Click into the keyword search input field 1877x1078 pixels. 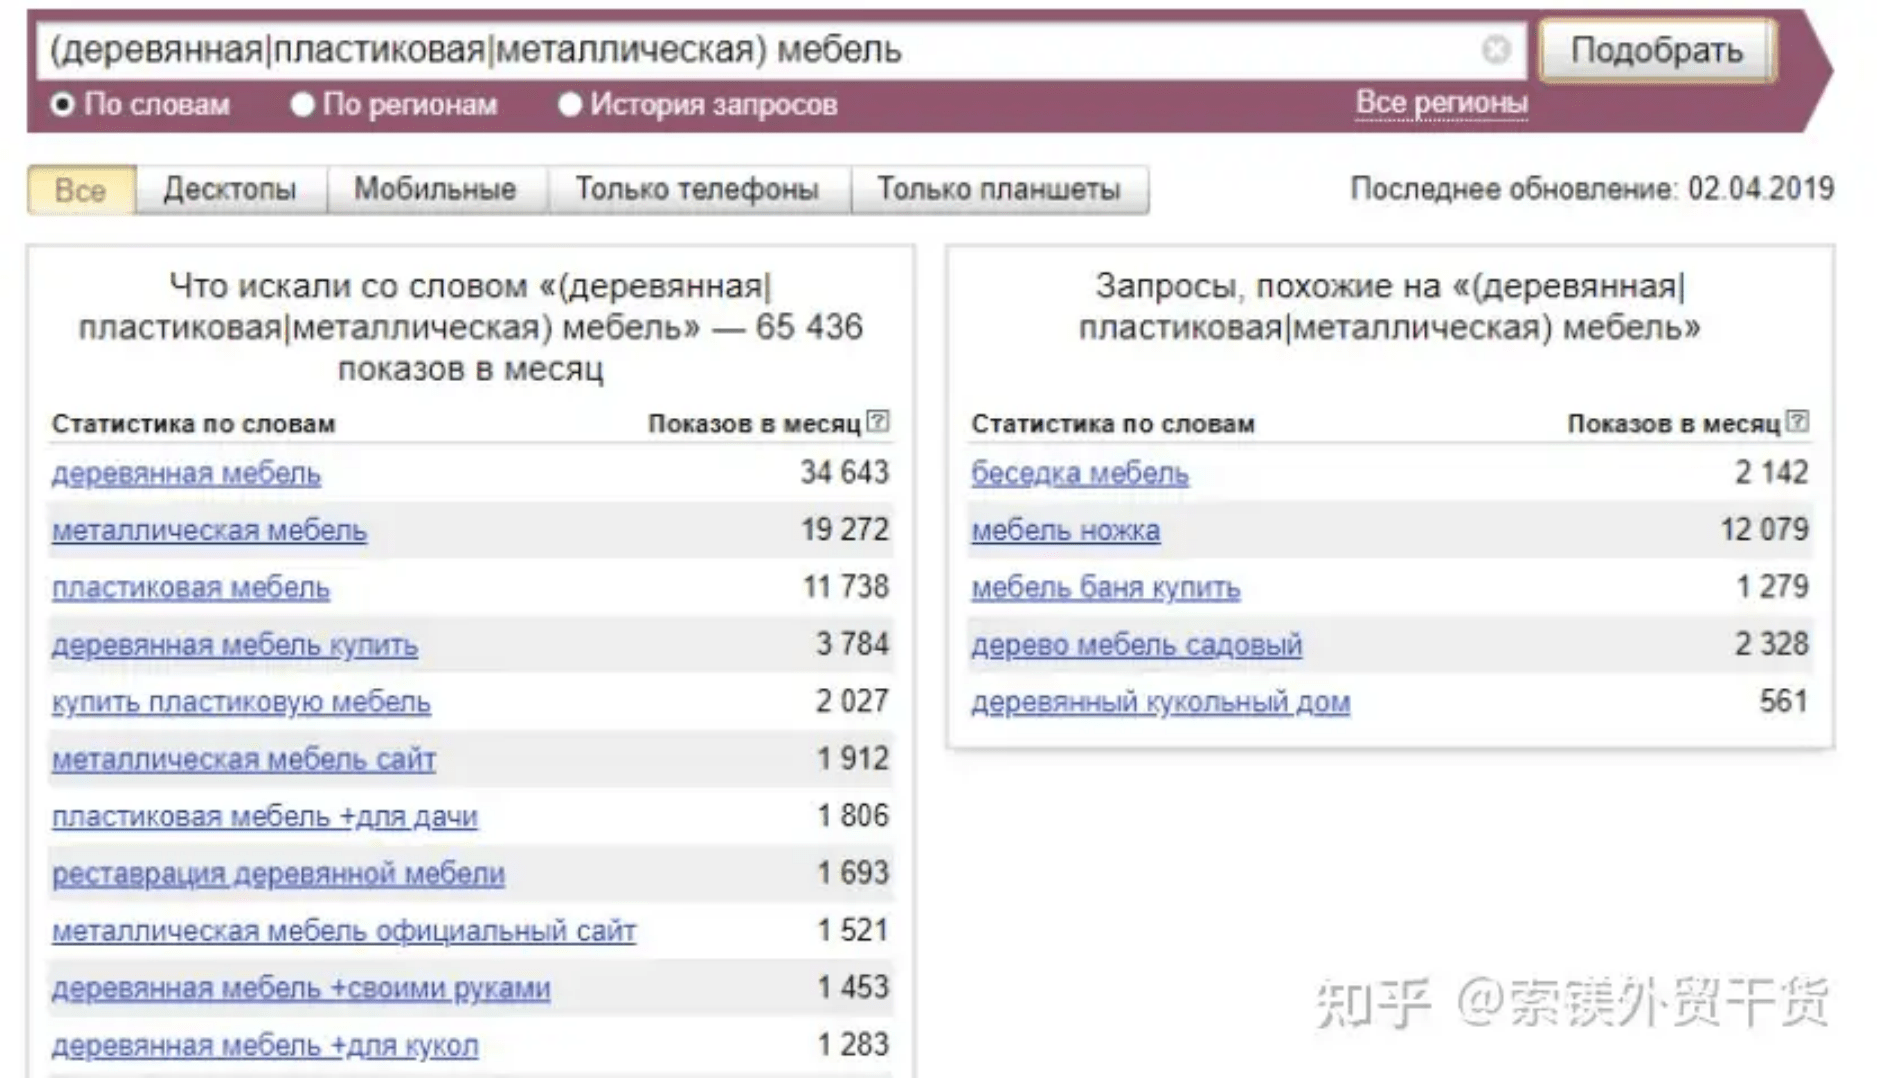760,50
